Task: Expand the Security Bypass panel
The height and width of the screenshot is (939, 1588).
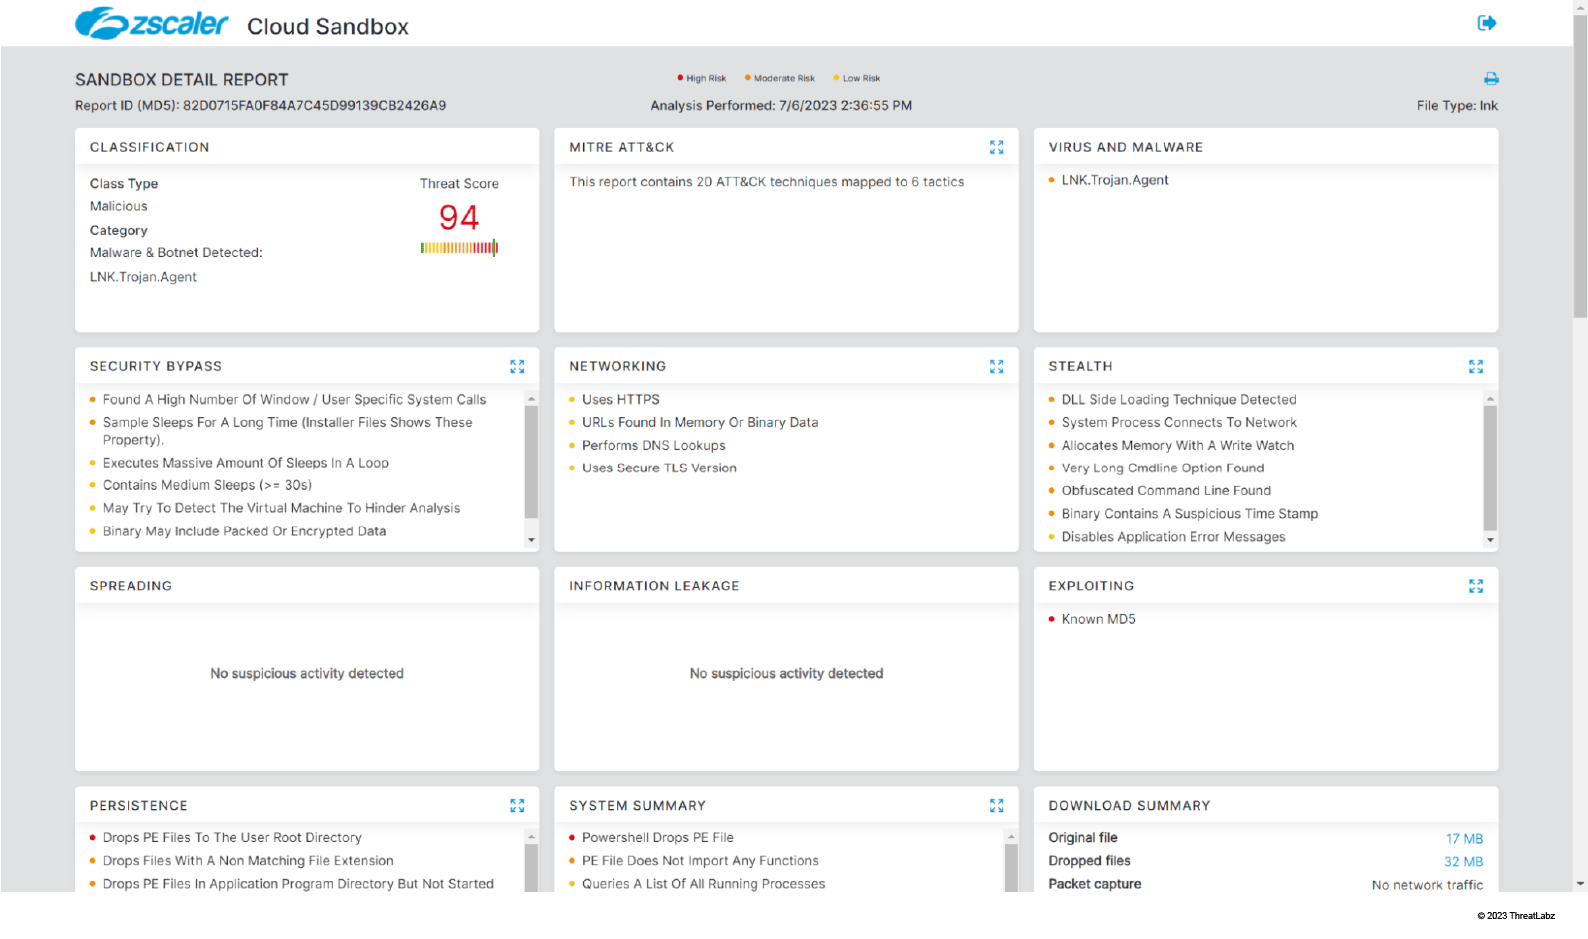Action: pos(517,367)
